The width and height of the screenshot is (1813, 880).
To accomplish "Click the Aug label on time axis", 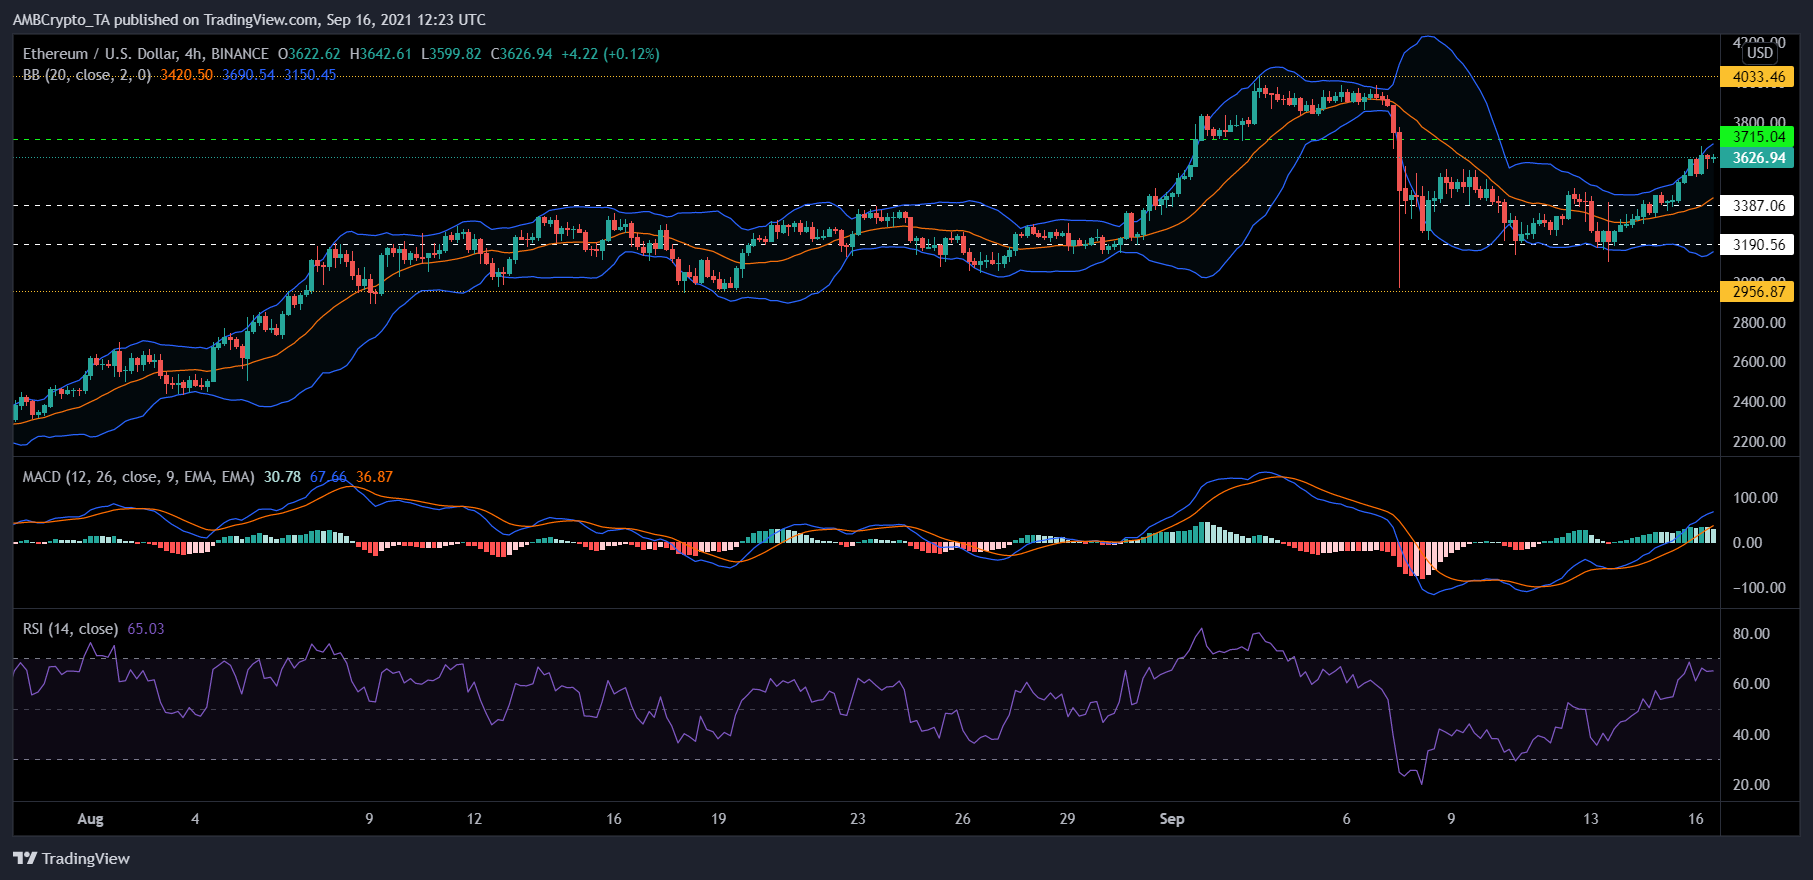I will point(90,819).
